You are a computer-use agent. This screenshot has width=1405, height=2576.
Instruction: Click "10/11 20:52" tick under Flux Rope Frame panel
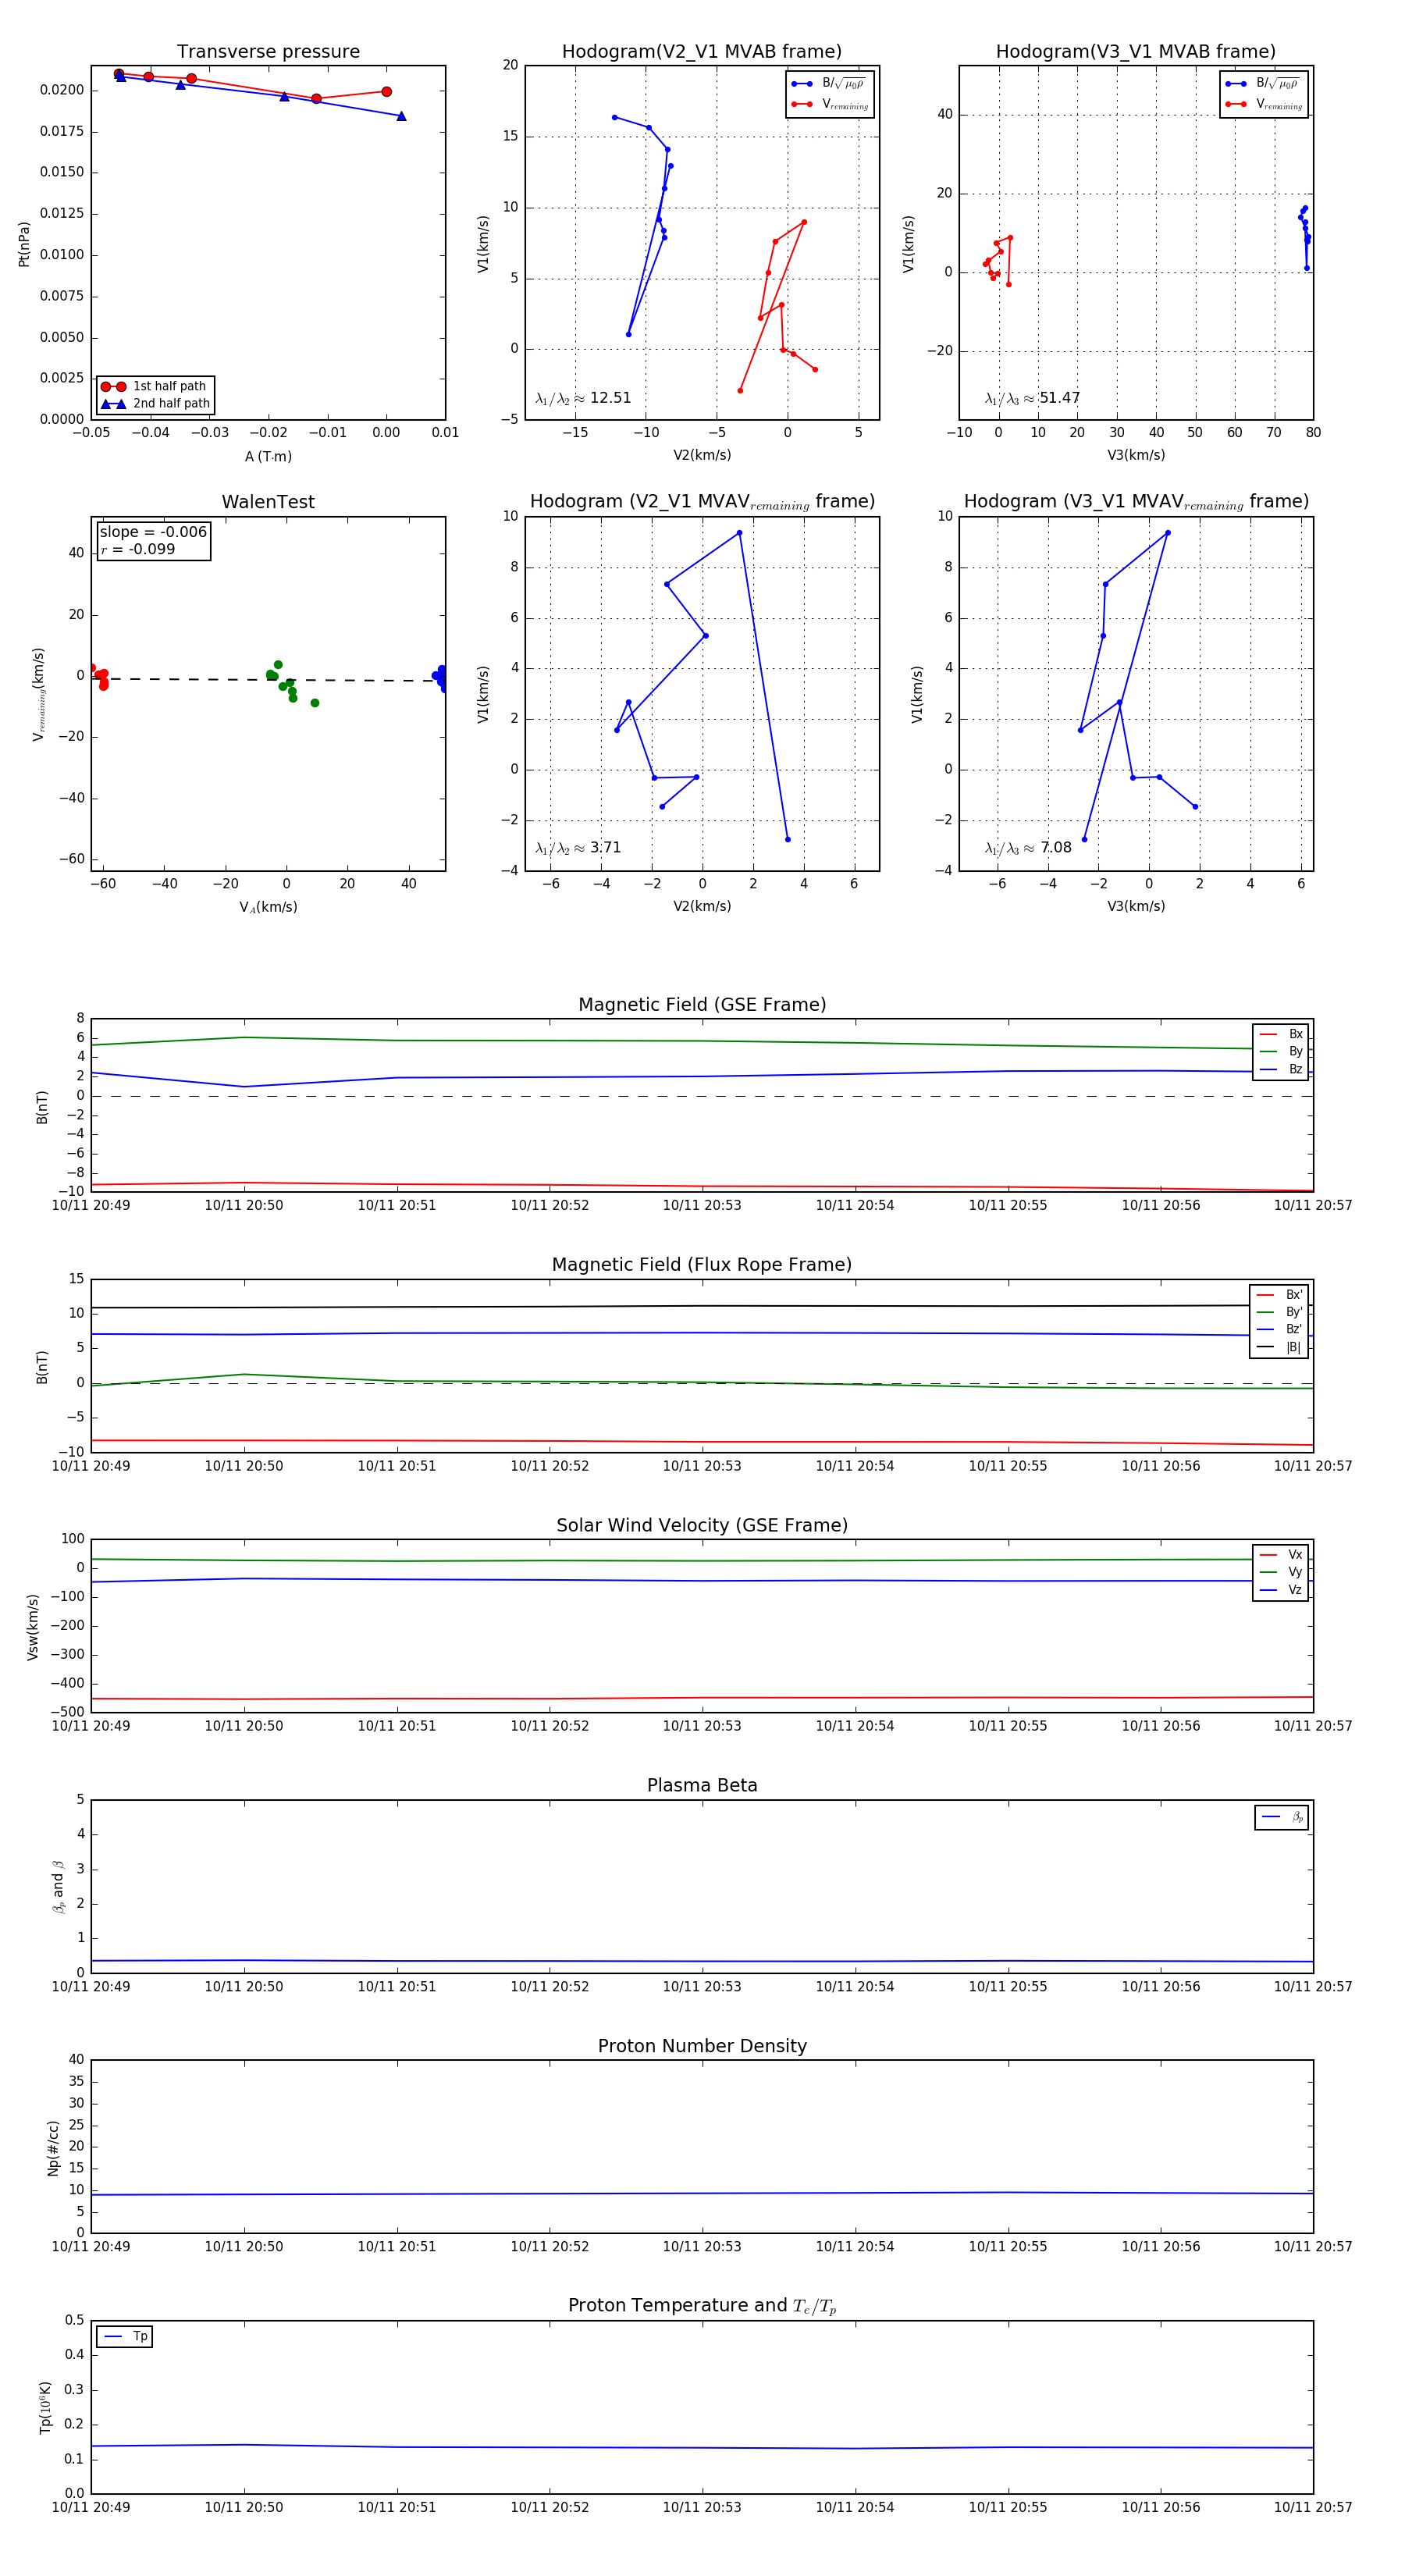pos(550,1466)
